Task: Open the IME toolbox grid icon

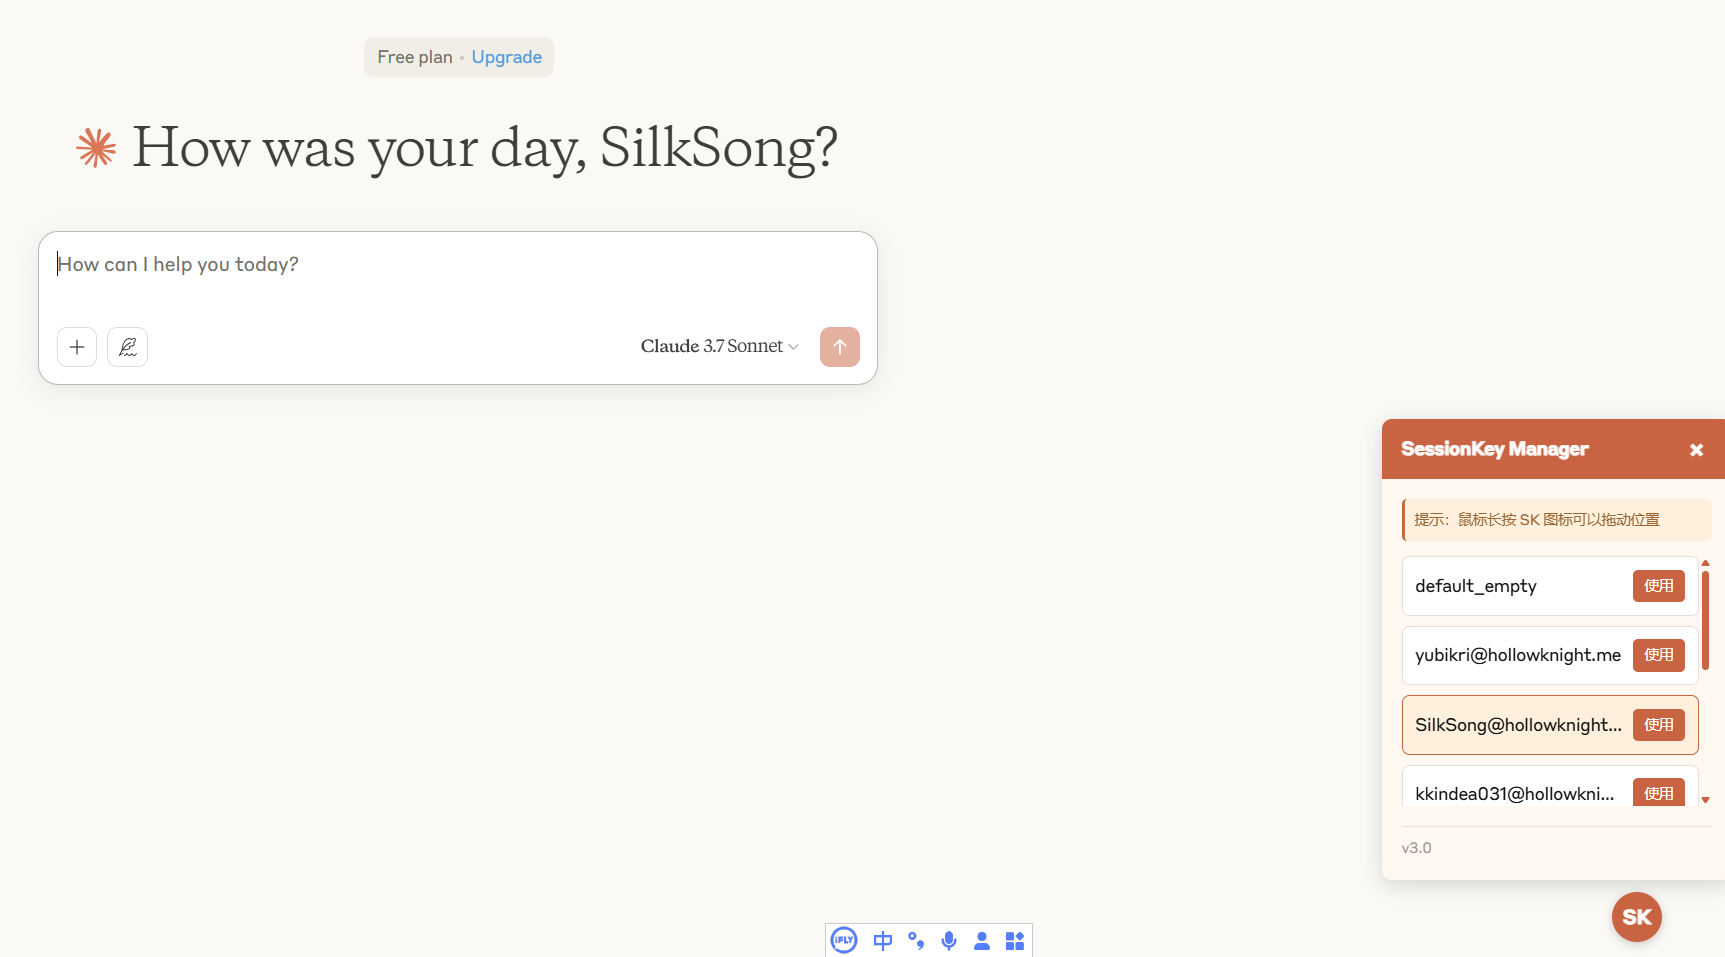Action: [x=1015, y=940]
